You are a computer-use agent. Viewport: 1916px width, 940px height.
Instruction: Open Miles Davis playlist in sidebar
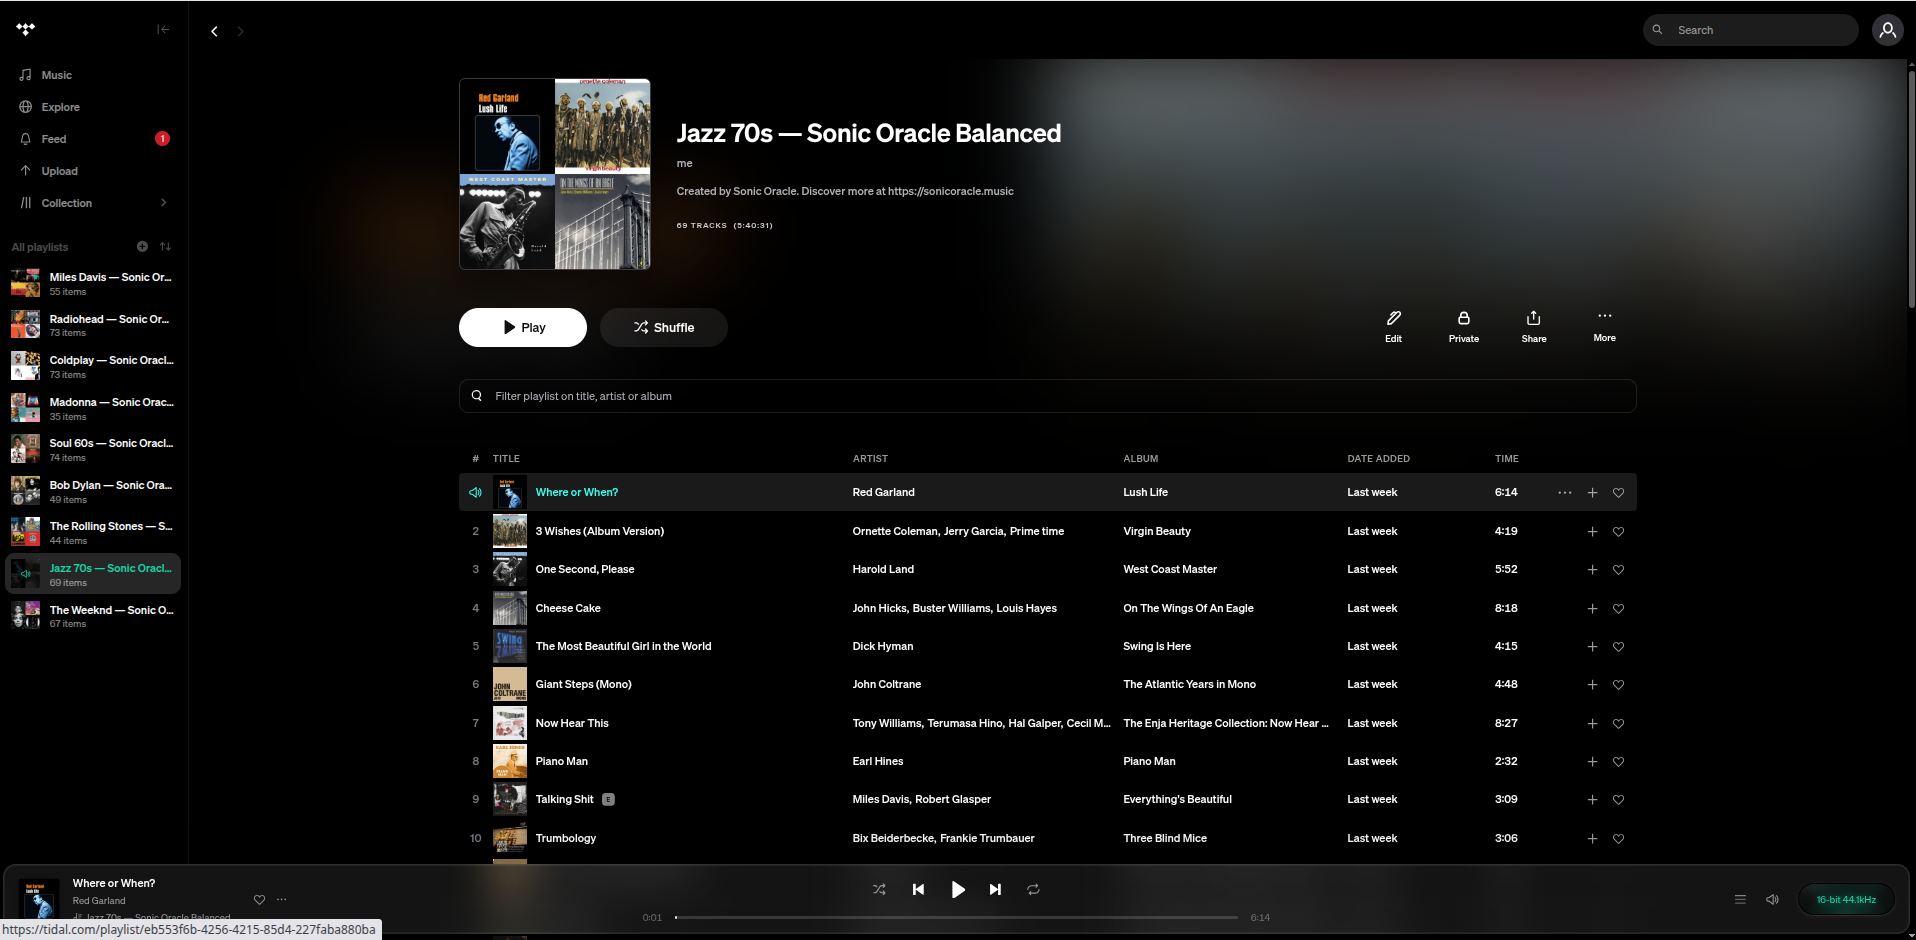coord(94,284)
